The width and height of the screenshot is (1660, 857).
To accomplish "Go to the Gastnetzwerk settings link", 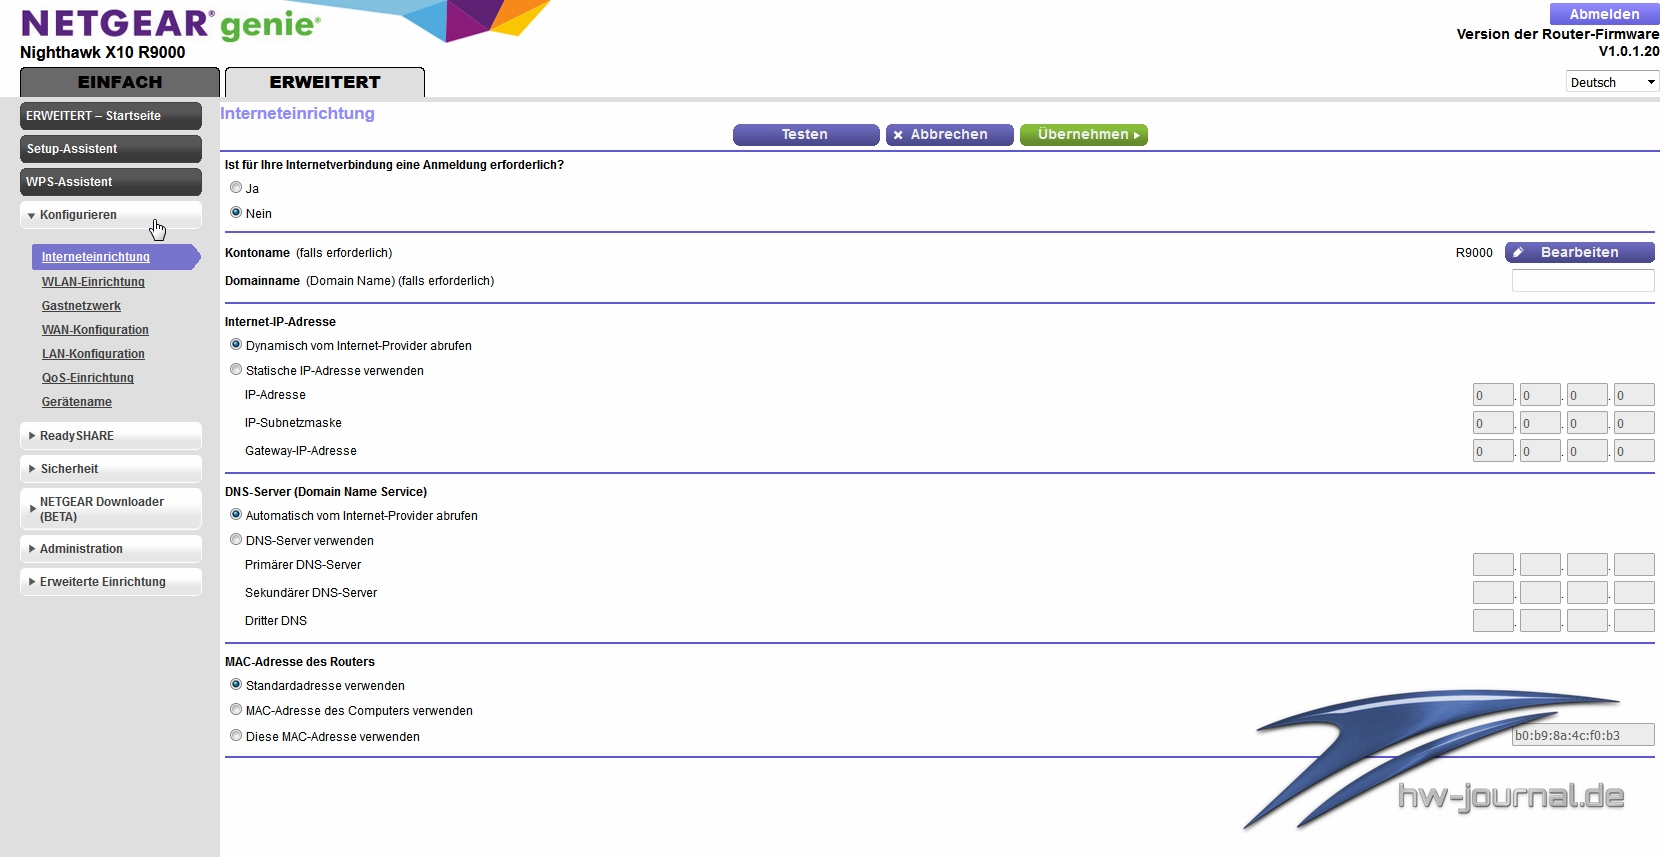I will [81, 306].
